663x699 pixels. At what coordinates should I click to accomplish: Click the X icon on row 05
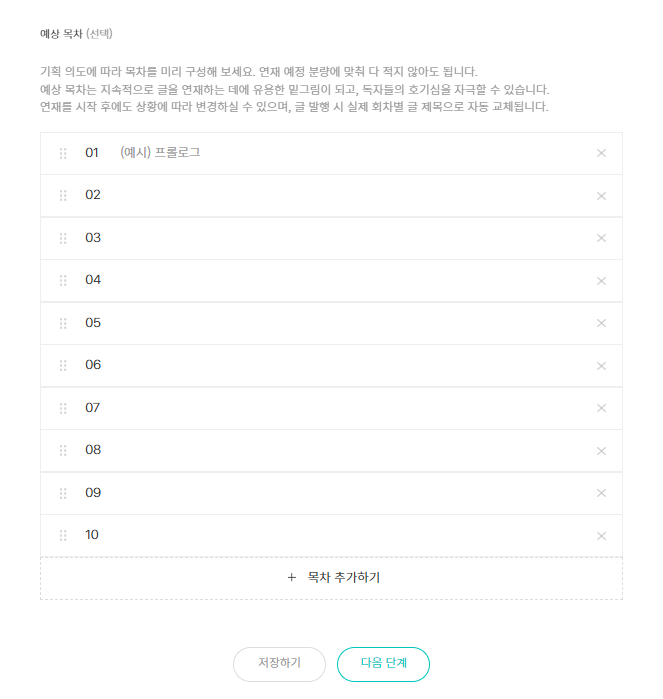pyautogui.click(x=601, y=323)
